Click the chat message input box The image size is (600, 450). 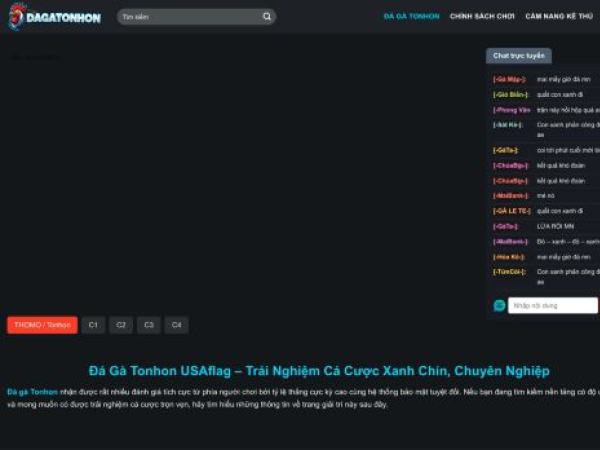(x=552, y=305)
